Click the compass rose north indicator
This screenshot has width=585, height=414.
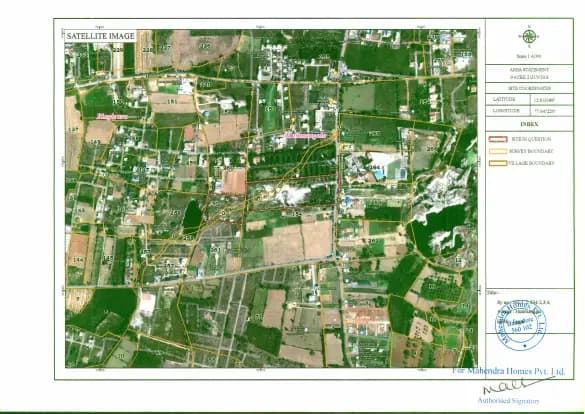coord(529,37)
